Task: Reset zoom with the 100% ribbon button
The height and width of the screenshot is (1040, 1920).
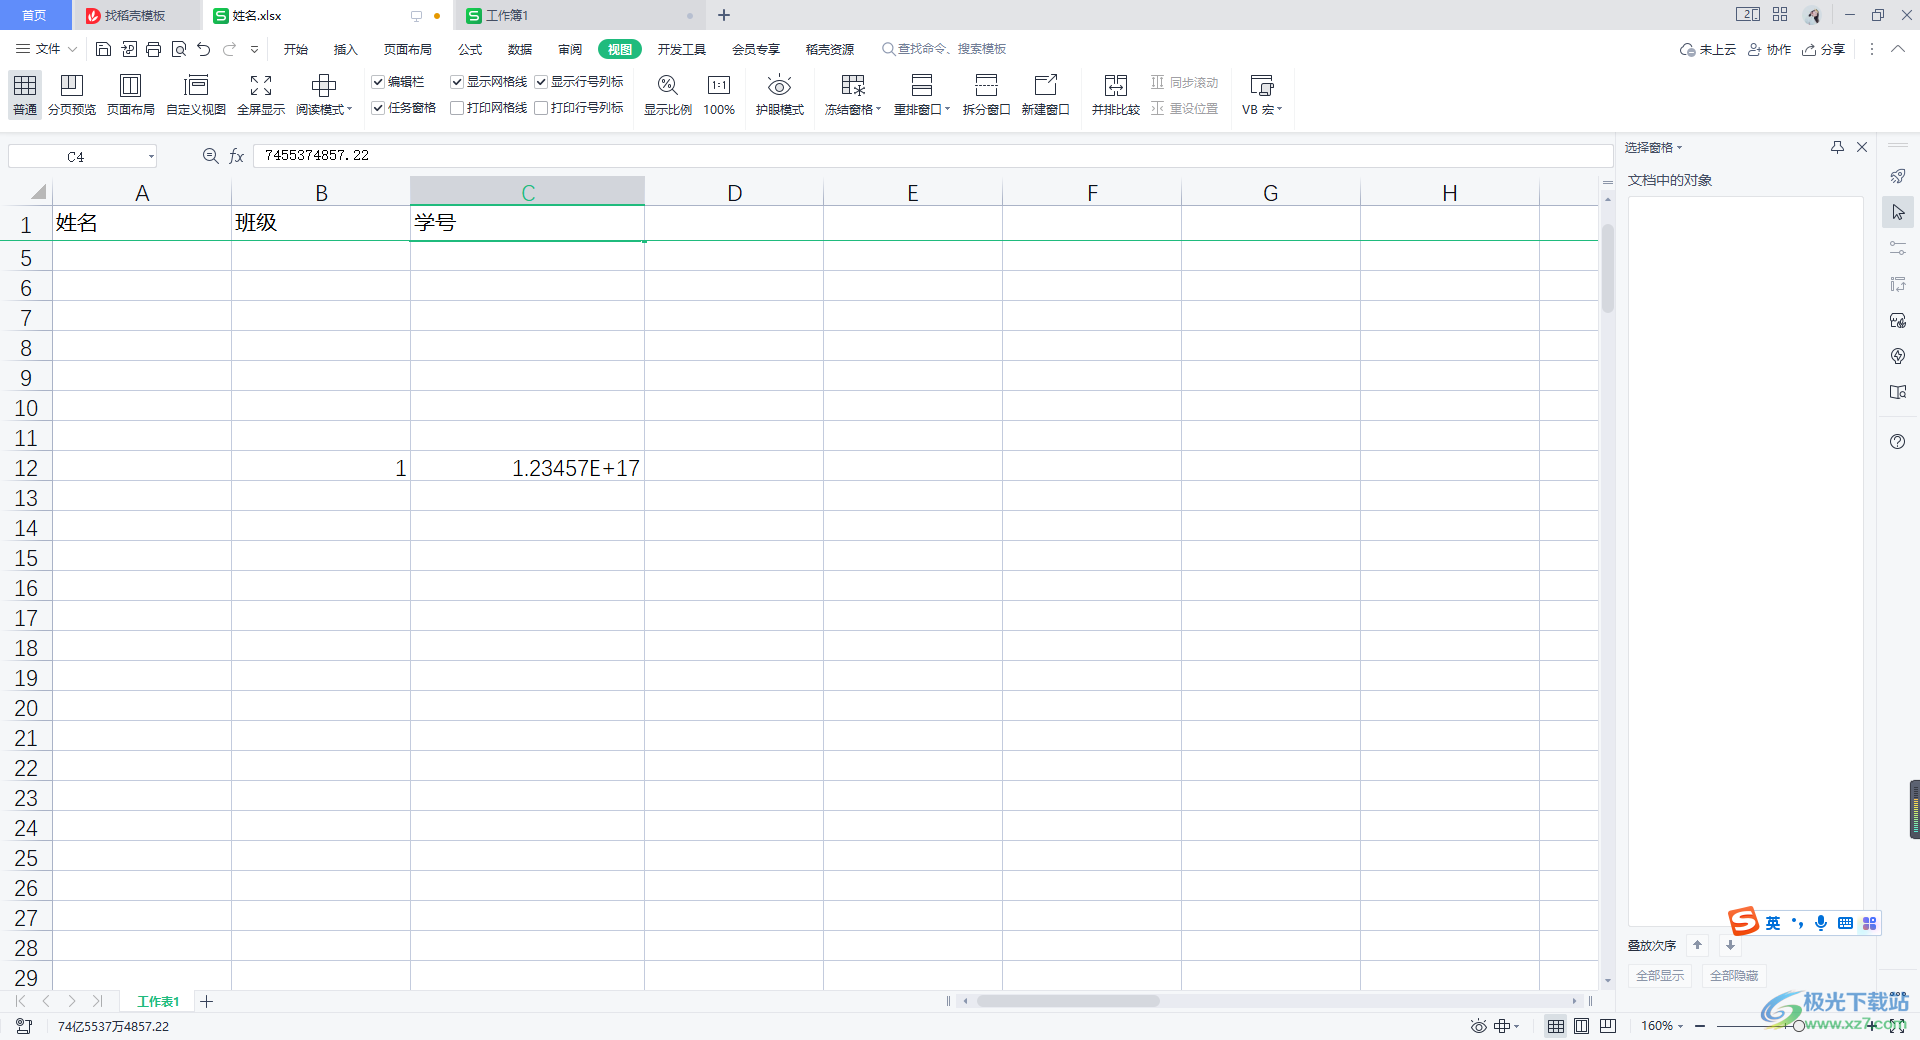Action: [719, 95]
